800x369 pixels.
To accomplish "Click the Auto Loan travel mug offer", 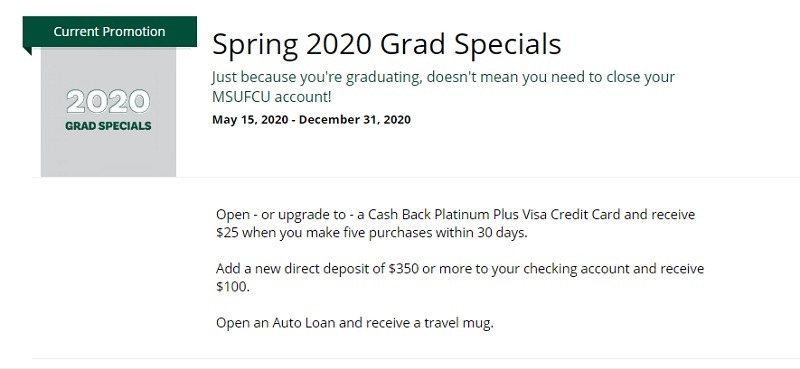I will (x=355, y=323).
